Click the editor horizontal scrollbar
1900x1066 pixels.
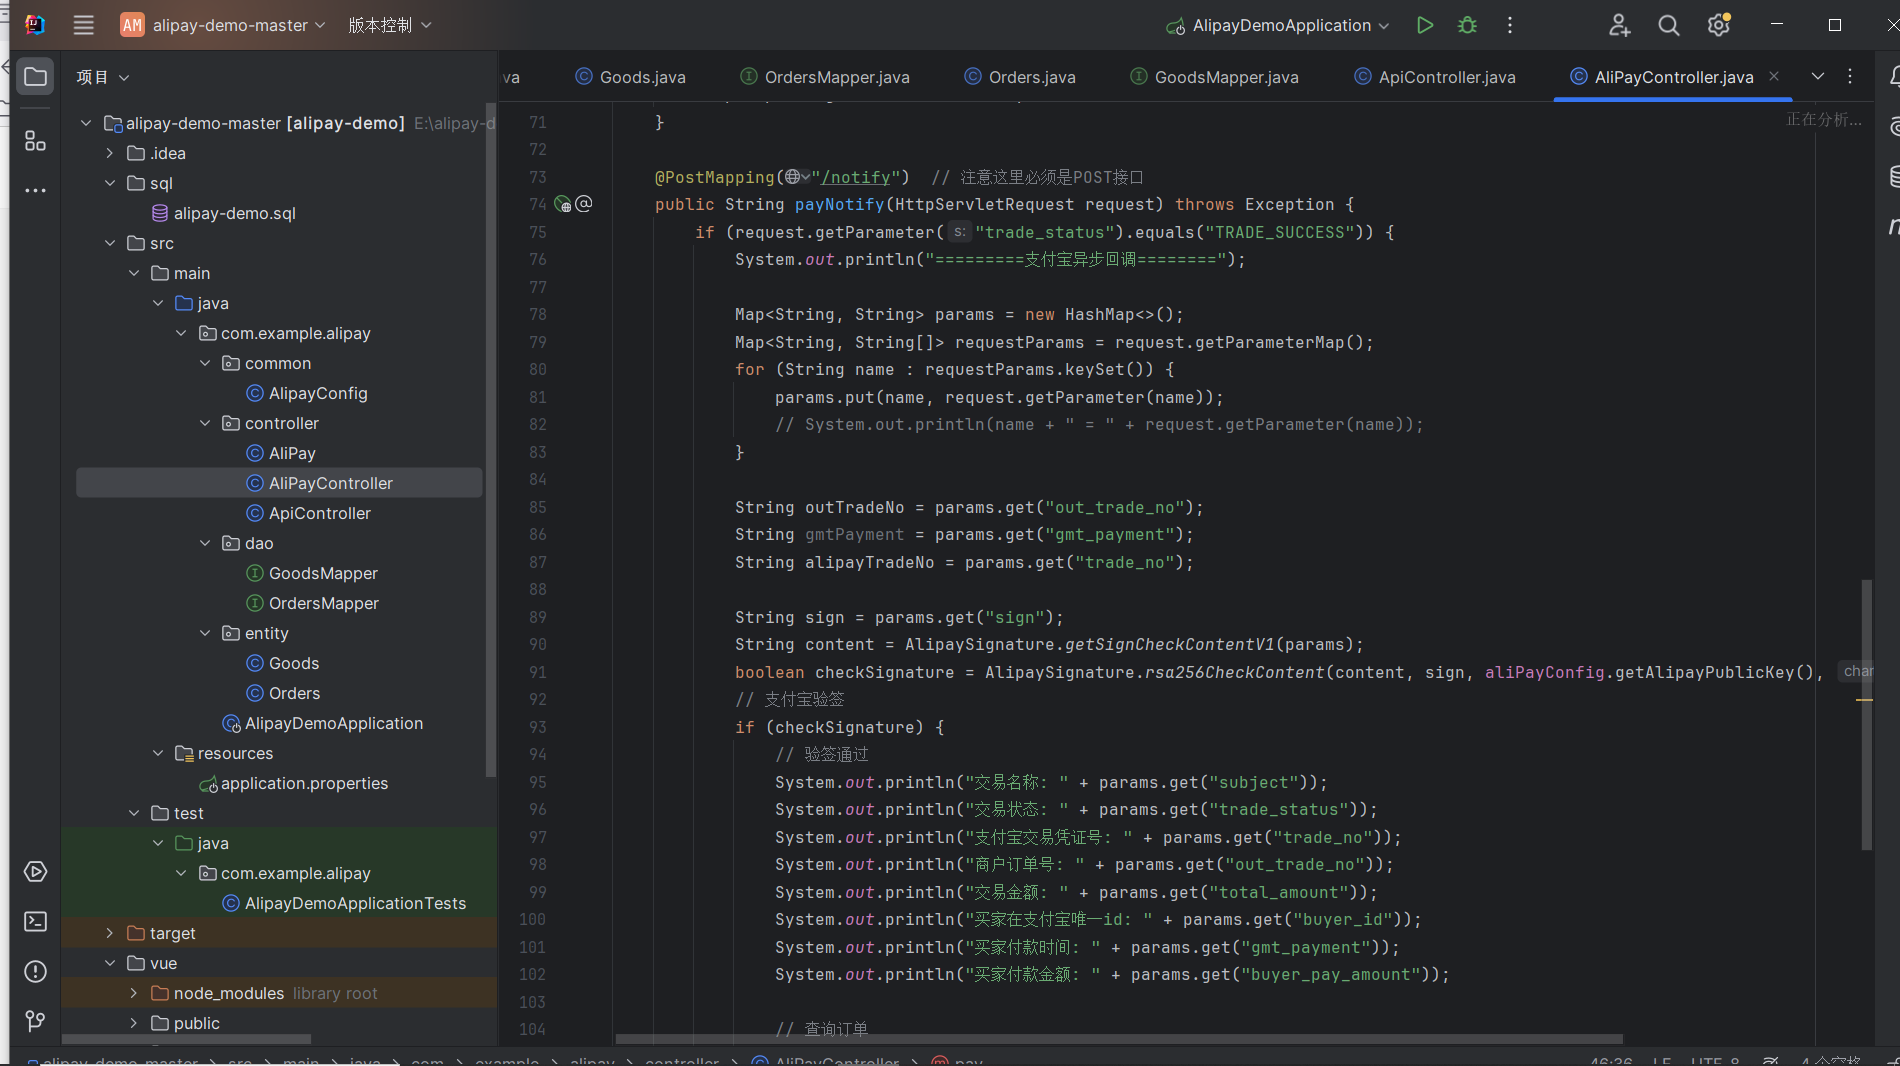pyautogui.click(x=1119, y=1039)
